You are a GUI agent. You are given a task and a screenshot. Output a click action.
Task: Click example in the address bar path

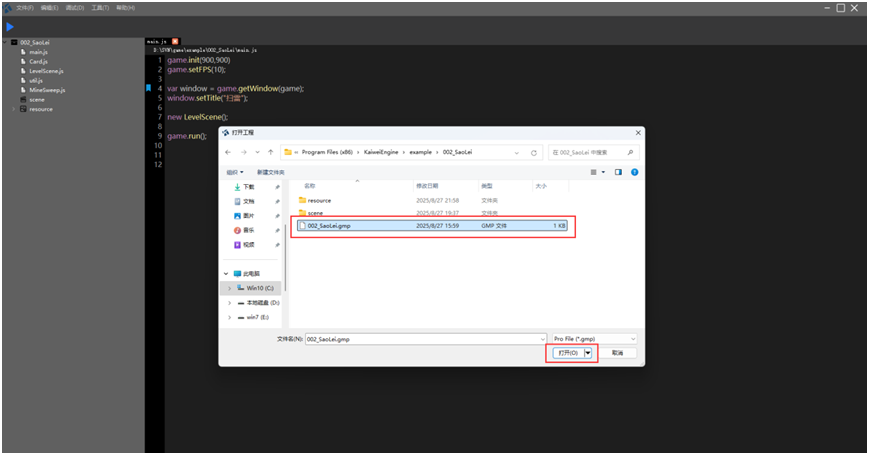[420, 152]
